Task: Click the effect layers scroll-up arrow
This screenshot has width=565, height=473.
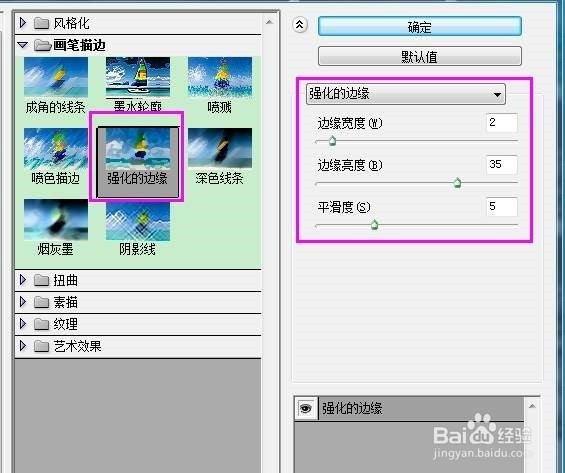Action: tap(532, 406)
